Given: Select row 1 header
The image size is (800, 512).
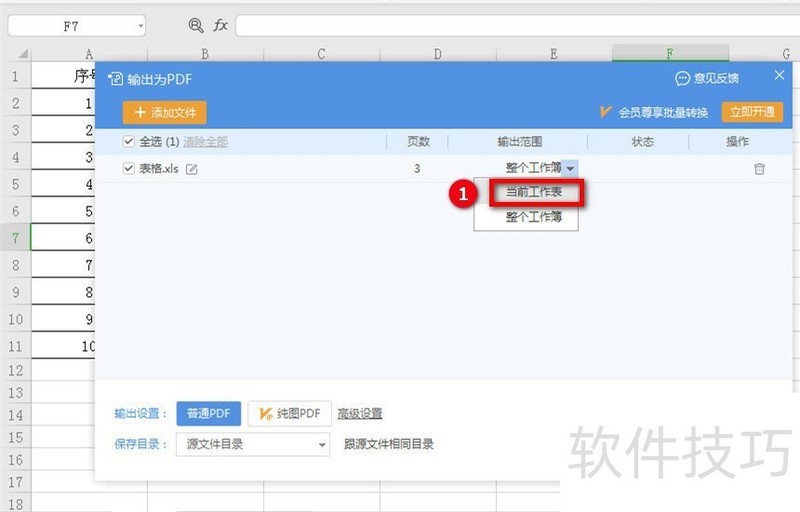Looking at the screenshot, I should tap(15, 76).
